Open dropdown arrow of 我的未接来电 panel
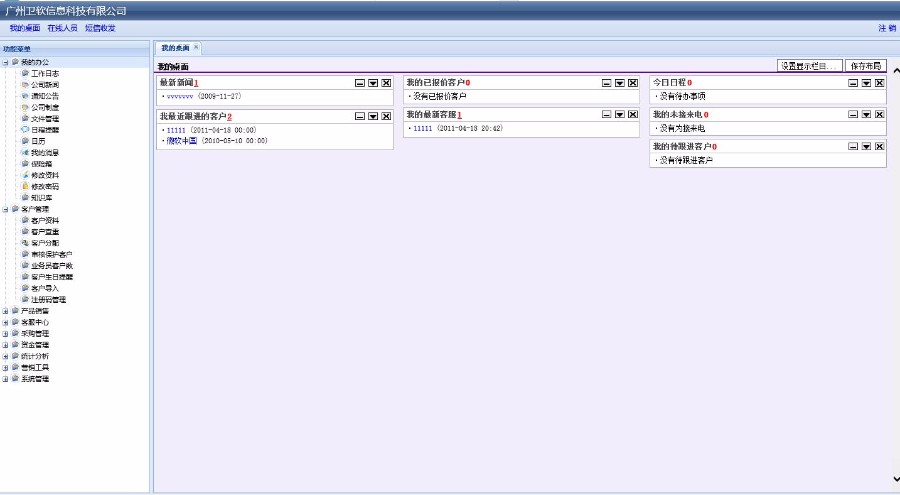This screenshot has width=900, height=495. pyautogui.click(x=867, y=115)
